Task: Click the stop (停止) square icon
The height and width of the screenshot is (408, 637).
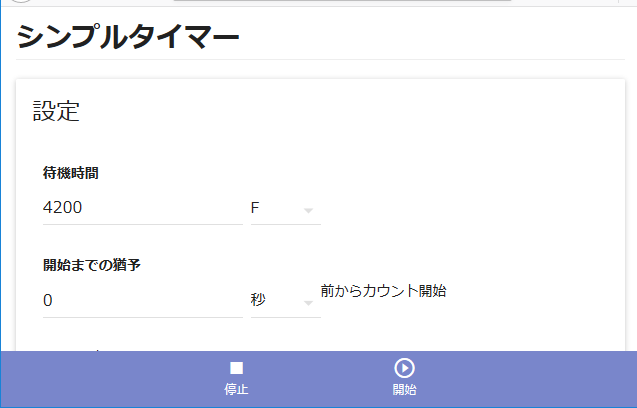Action: pos(236,368)
